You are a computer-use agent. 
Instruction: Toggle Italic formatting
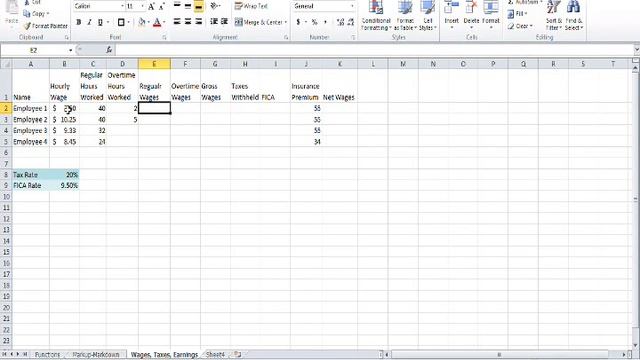(x=89, y=22)
